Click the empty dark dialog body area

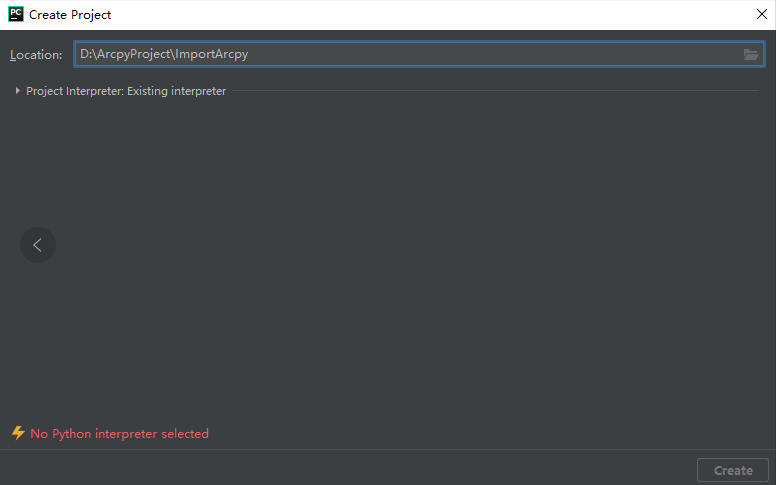[x=400, y=260]
